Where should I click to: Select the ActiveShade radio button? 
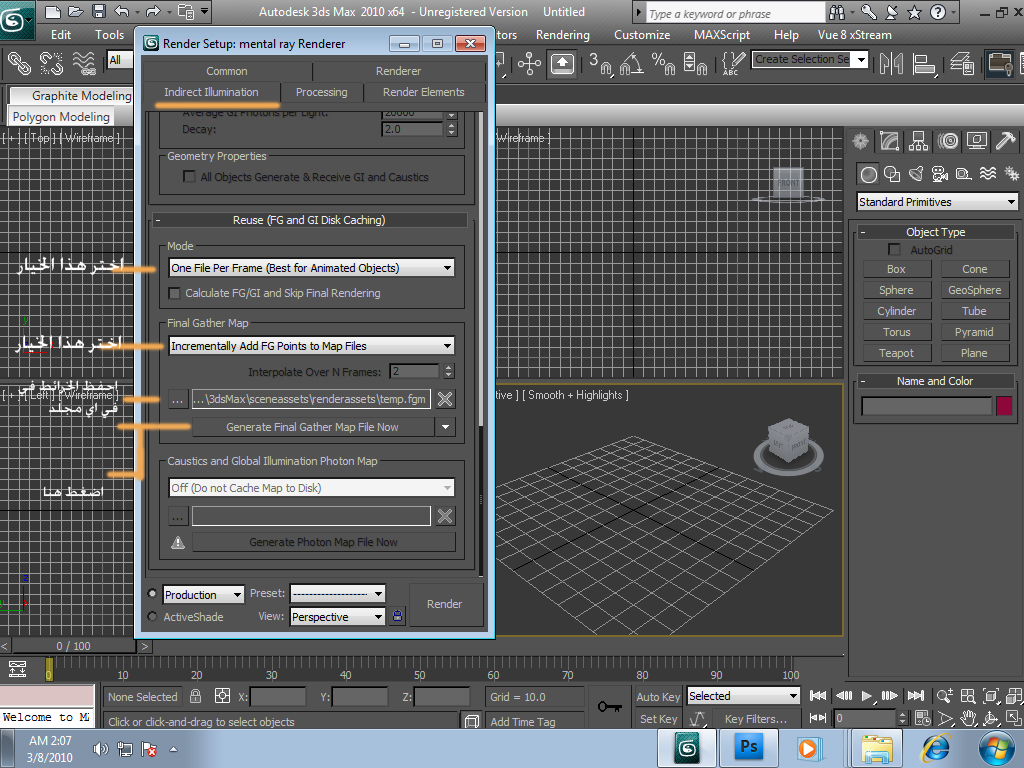click(x=152, y=616)
